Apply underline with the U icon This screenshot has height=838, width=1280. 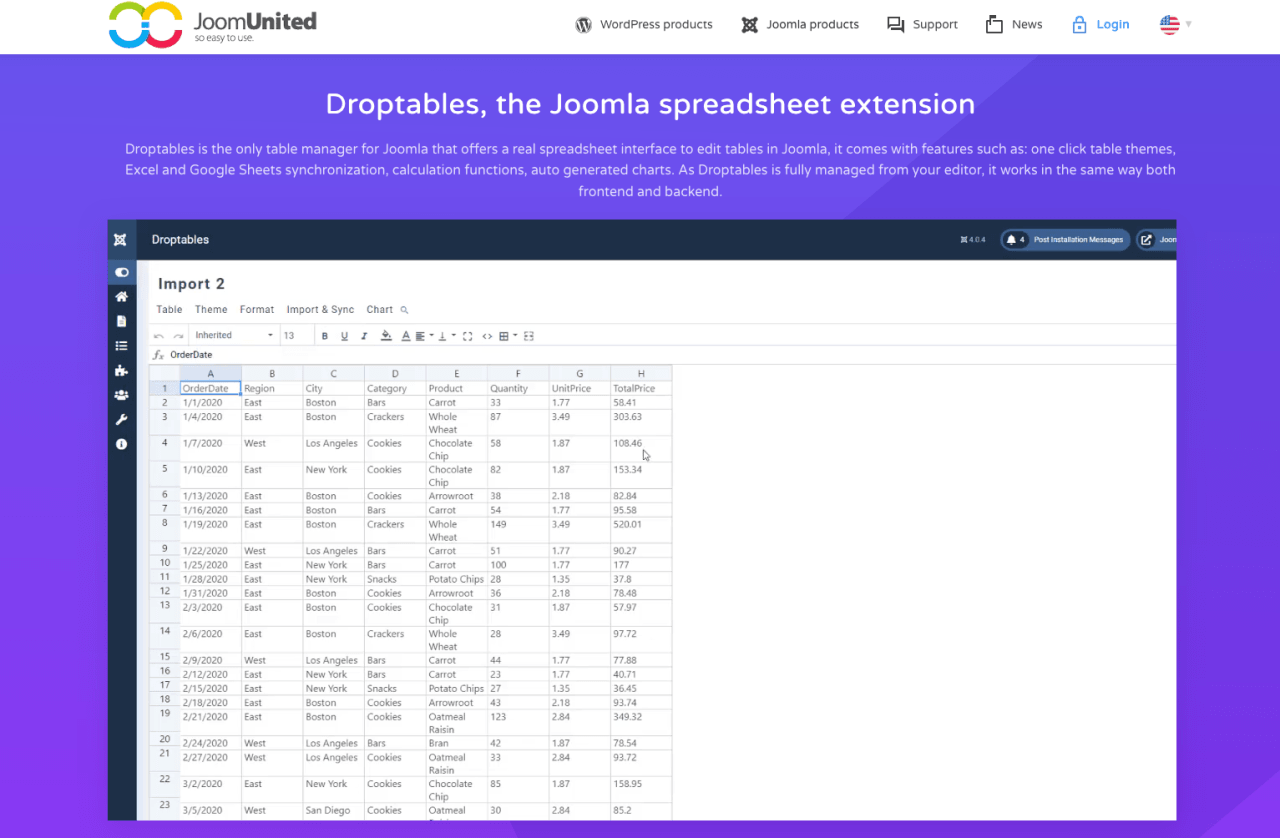pyautogui.click(x=344, y=336)
